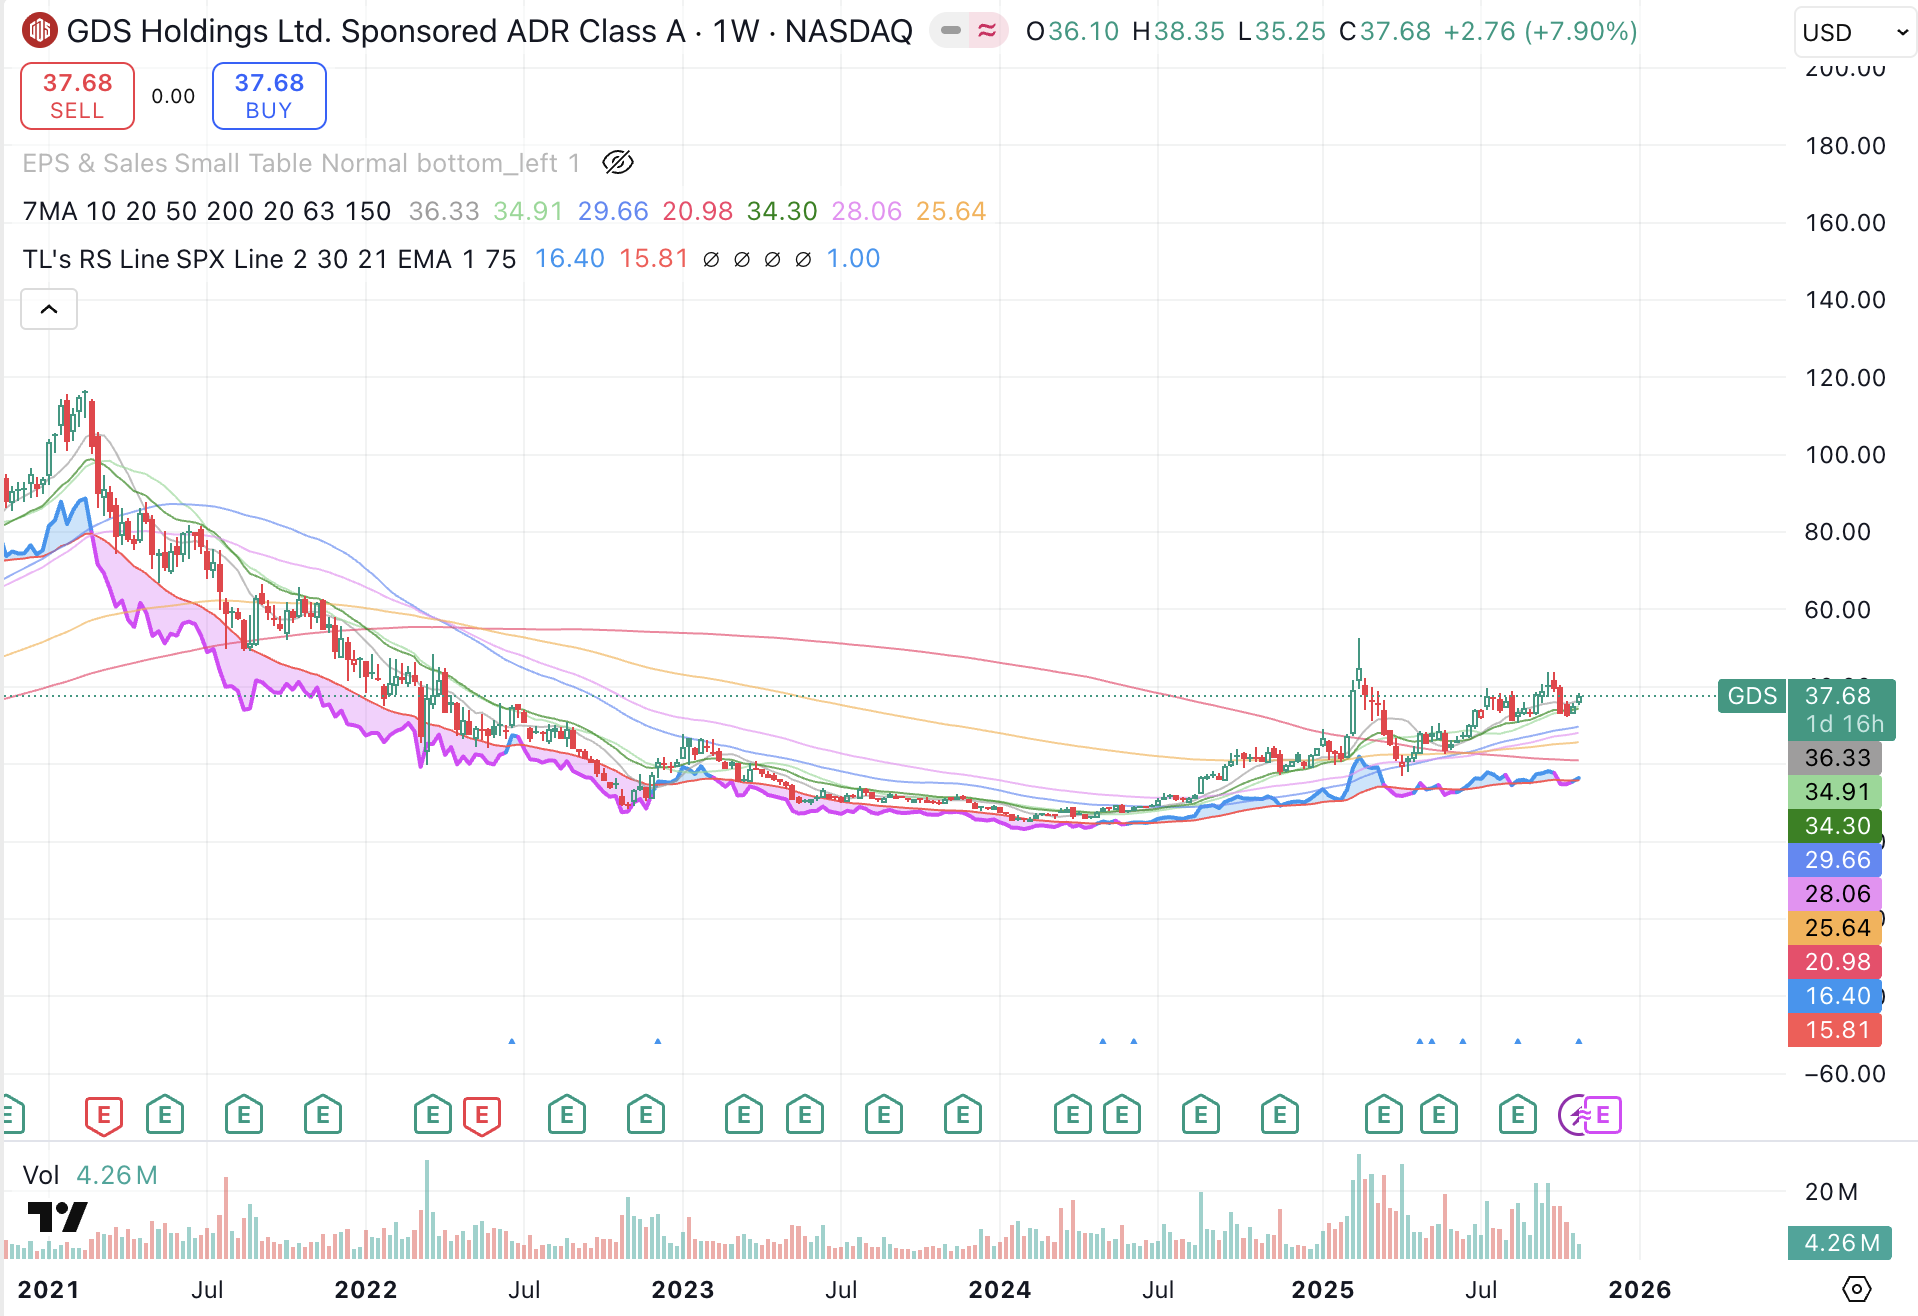Click the purple lightning event icon
The image size is (1918, 1316).
click(x=1576, y=1114)
